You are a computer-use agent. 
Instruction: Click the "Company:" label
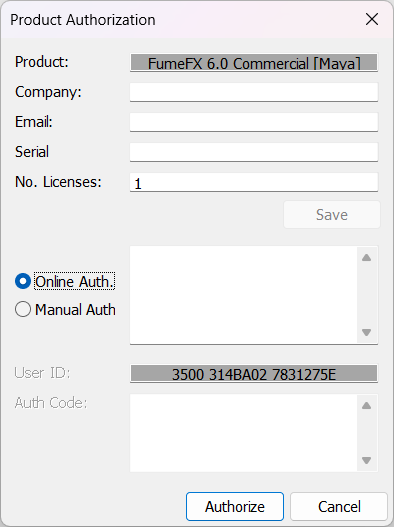48,92
